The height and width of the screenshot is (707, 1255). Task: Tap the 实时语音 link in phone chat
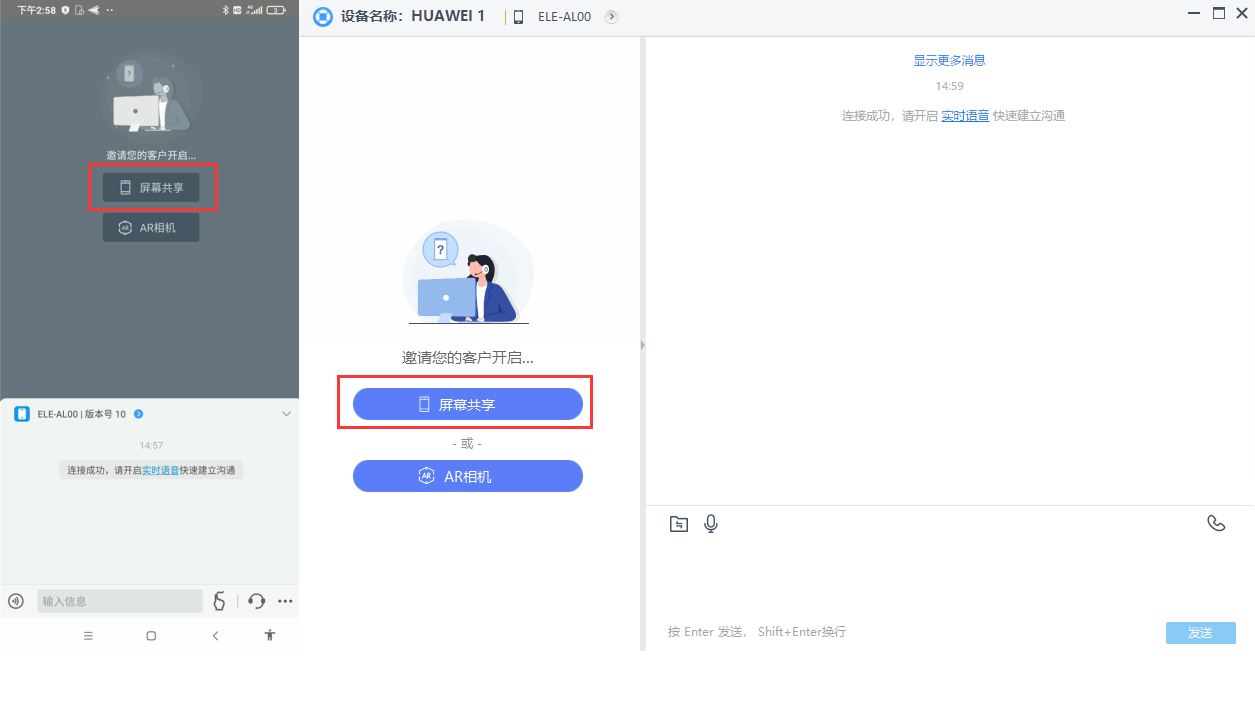(160, 470)
